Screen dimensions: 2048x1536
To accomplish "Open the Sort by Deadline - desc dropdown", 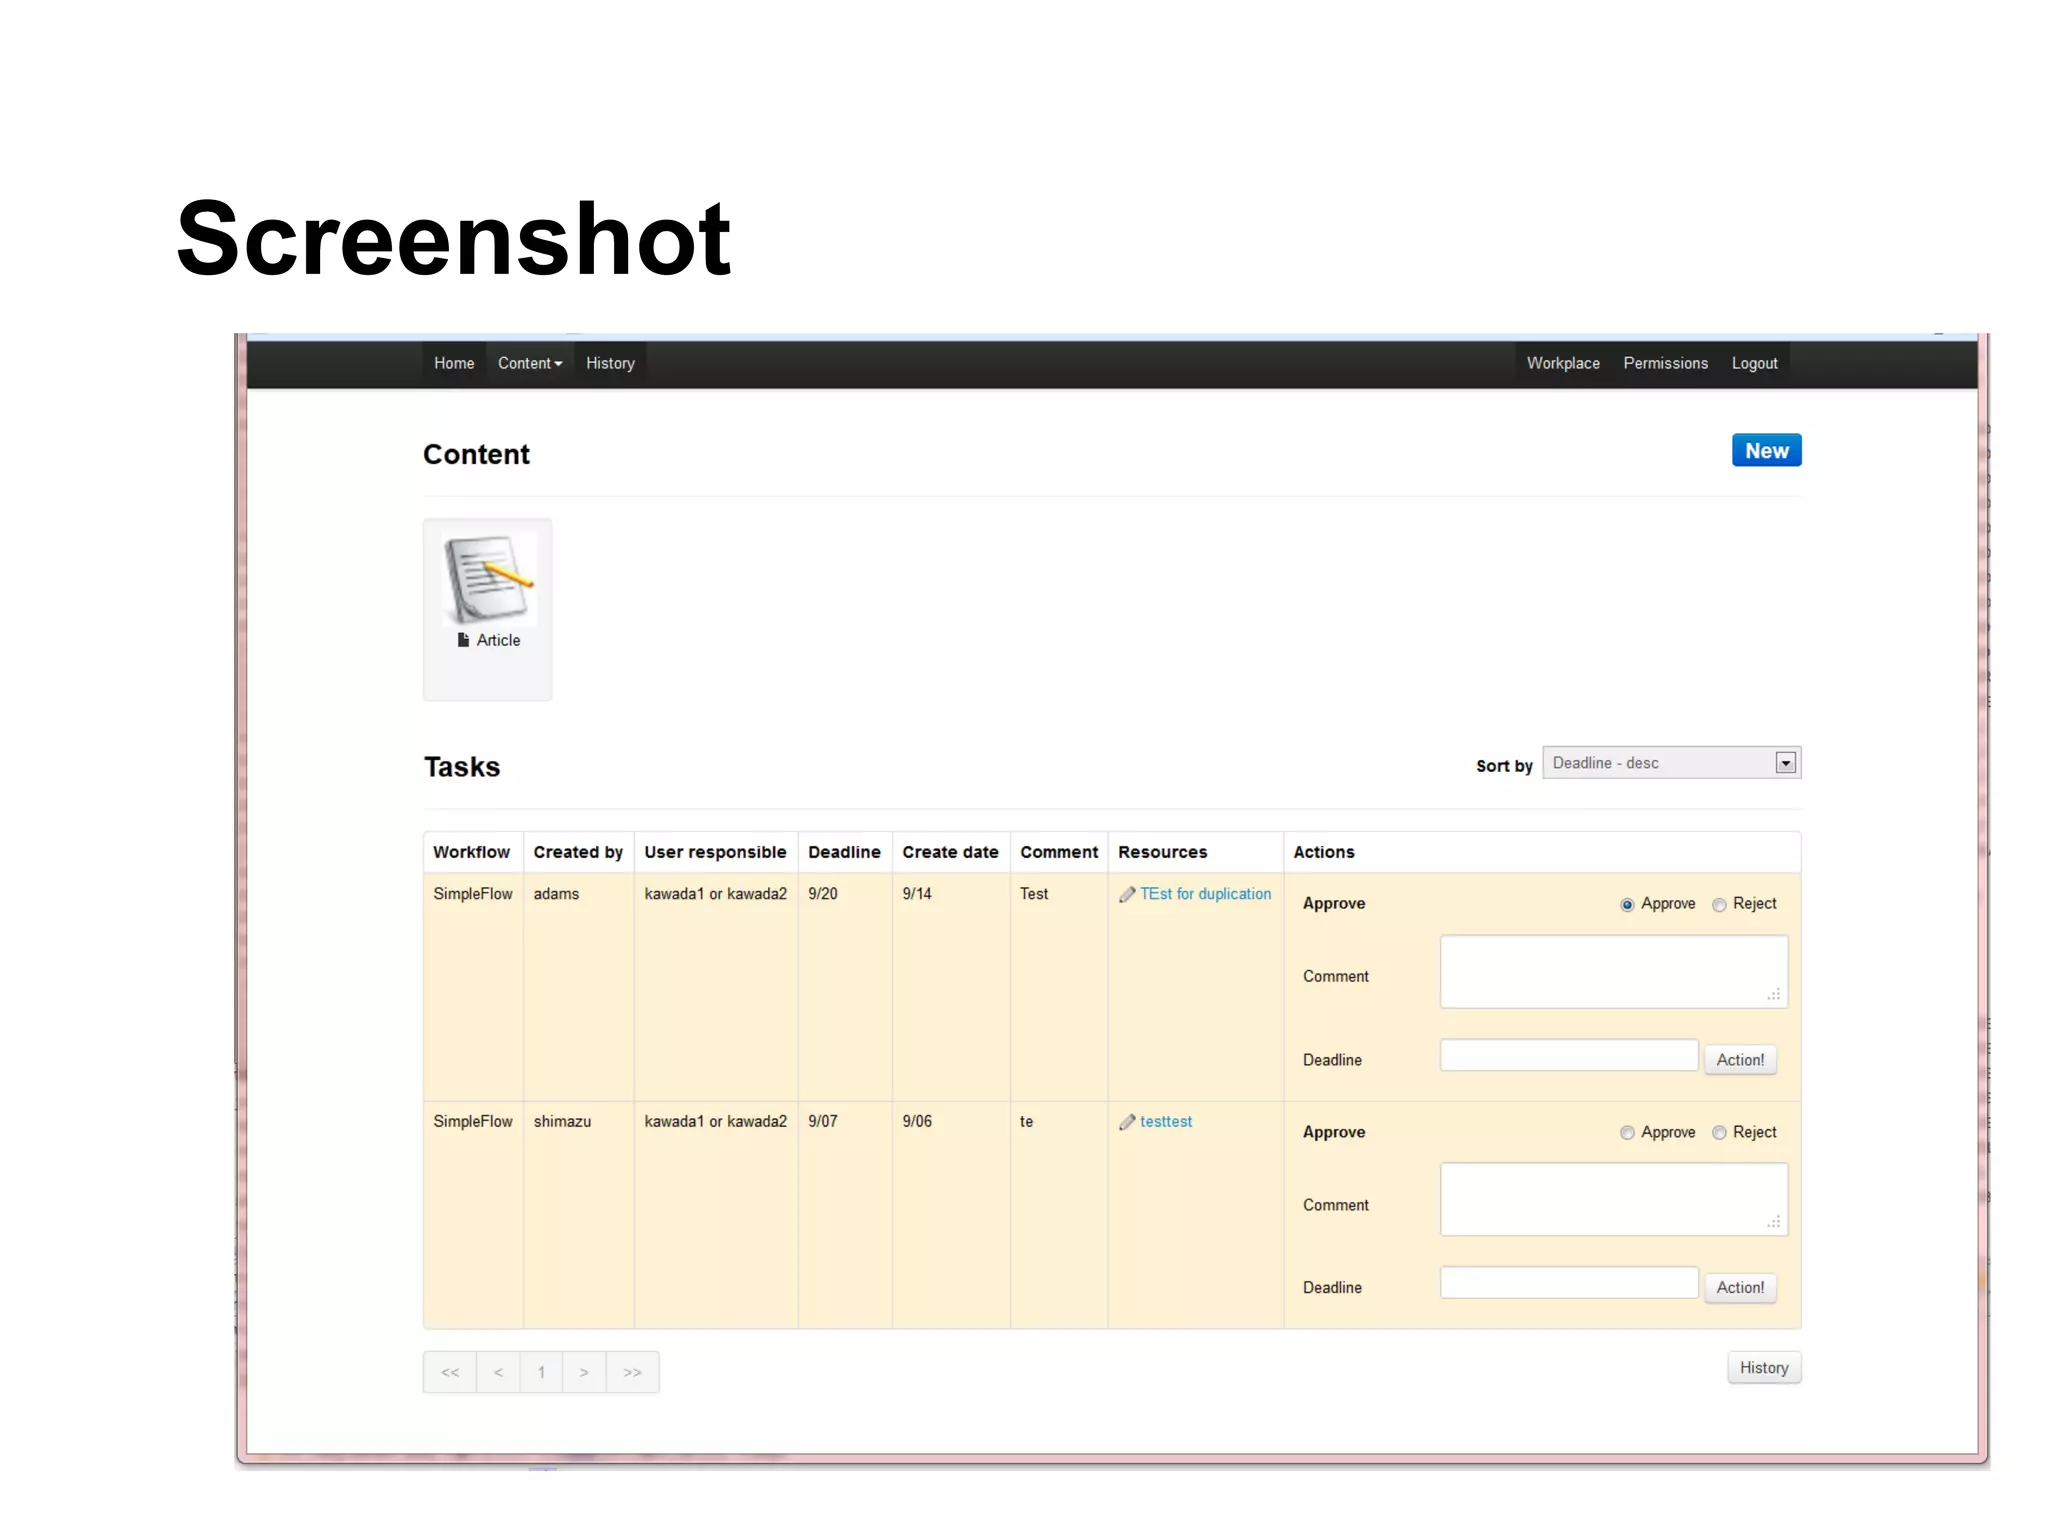I will click(x=1671, y=763).
